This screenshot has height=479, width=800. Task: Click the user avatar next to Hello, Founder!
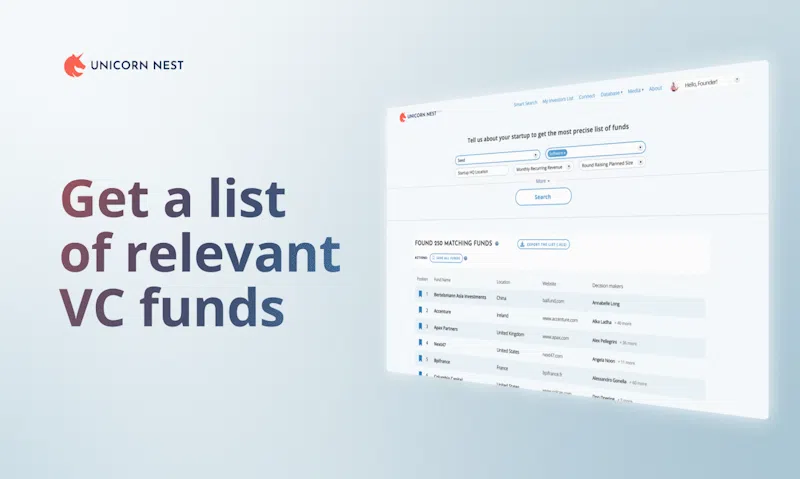674,86
